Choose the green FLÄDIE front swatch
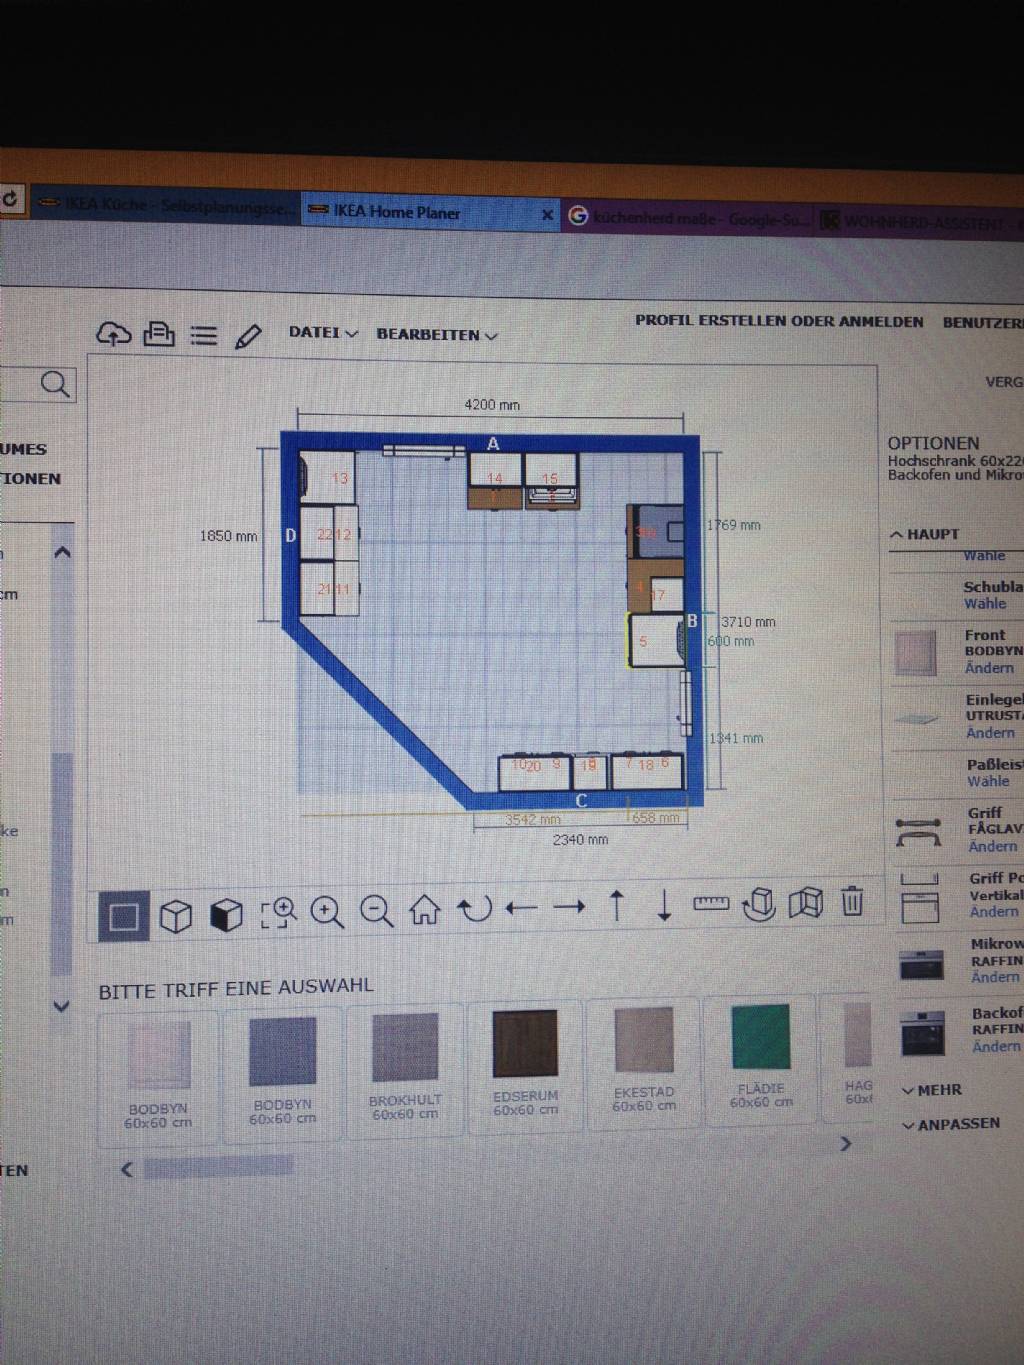1024x1365 pixels. point(761,1038)
